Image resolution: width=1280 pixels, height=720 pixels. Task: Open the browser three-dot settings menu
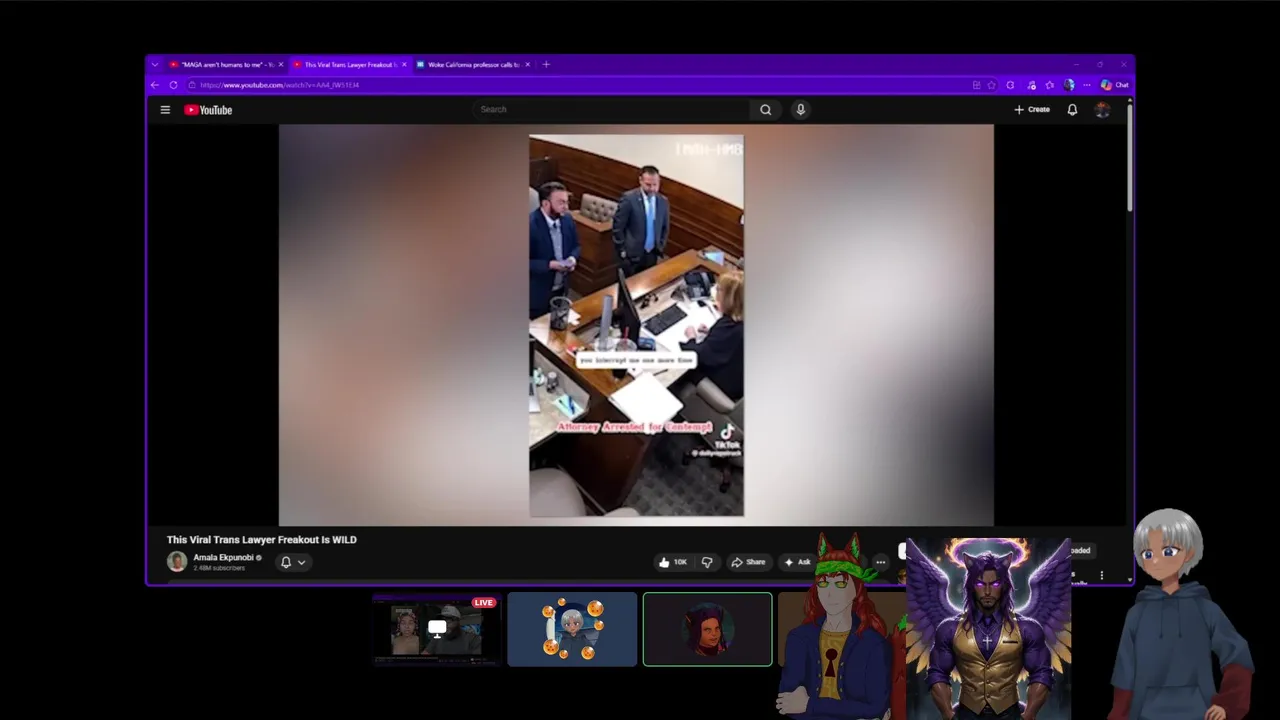[1086, 85]
